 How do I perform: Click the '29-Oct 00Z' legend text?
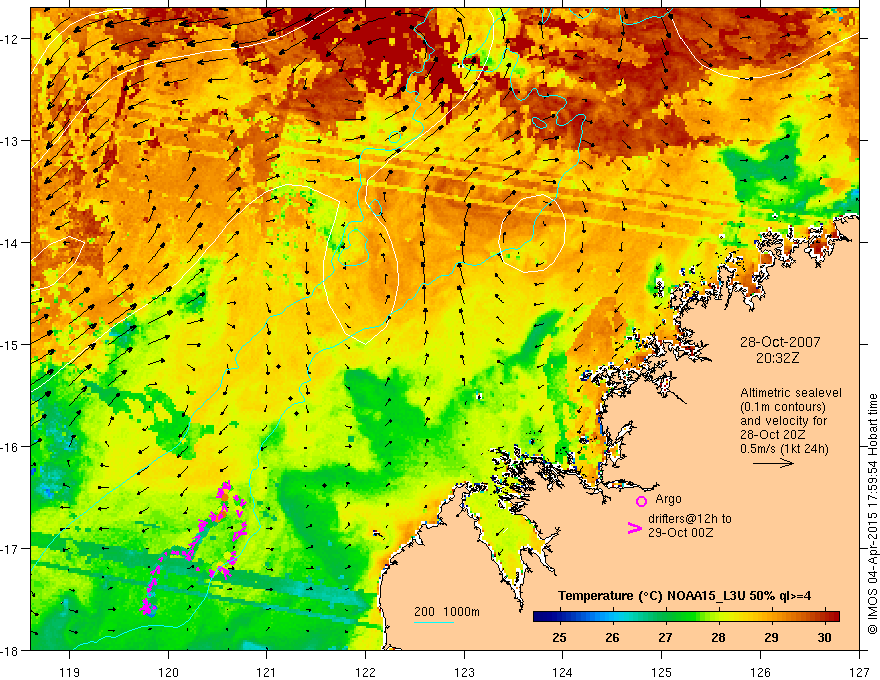click(680, 532)
